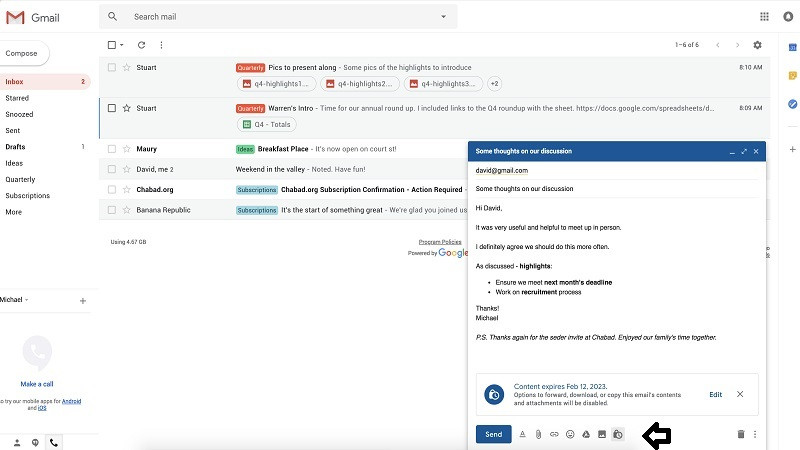Send the email to David
The width and height of the screenshot is (800, 450).
click(x=493, y=434)
